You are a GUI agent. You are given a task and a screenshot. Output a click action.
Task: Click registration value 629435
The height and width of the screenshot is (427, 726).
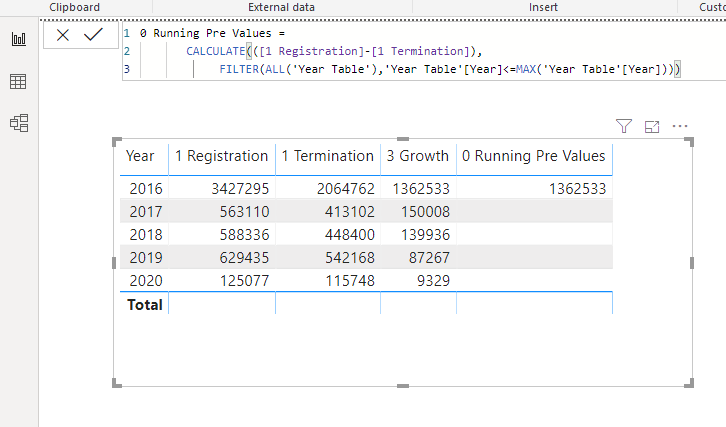point(244,257)
